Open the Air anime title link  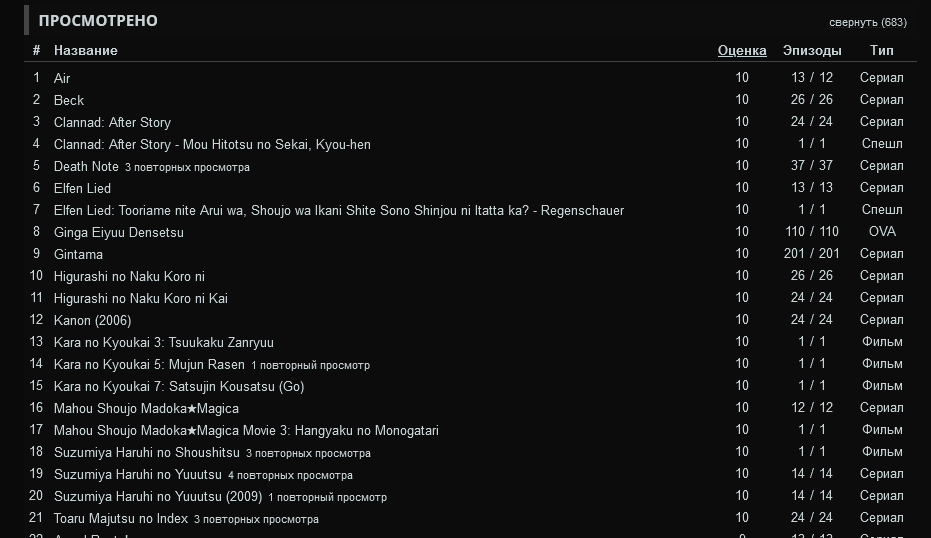pyautogui.click(x=62, y=78)
